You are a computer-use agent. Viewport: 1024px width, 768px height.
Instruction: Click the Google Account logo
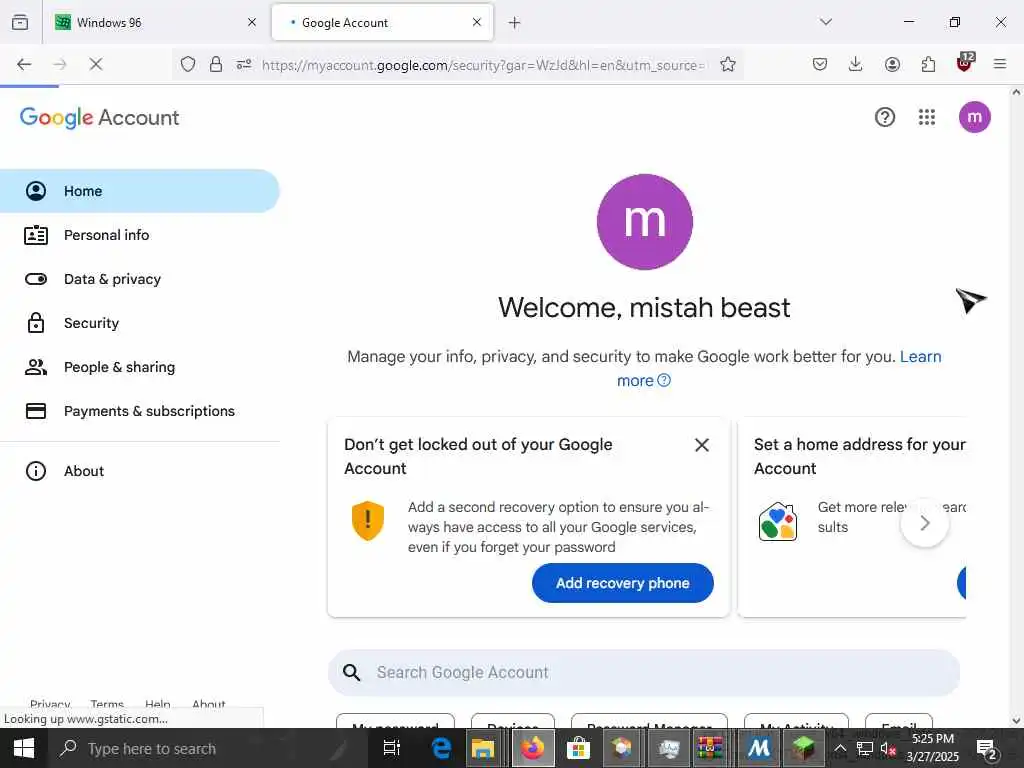tap(99, 118)
